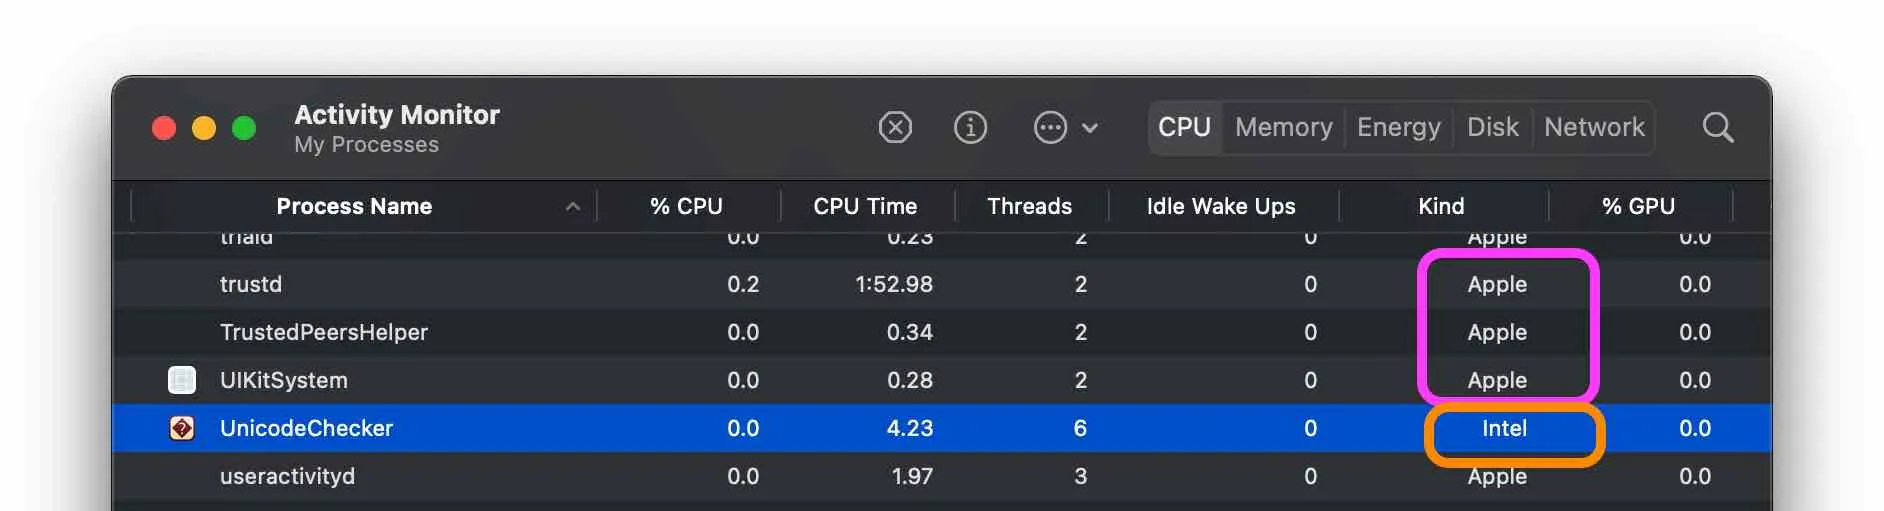Expand the more-actions dropdown chevron

tap(1090, 128)
